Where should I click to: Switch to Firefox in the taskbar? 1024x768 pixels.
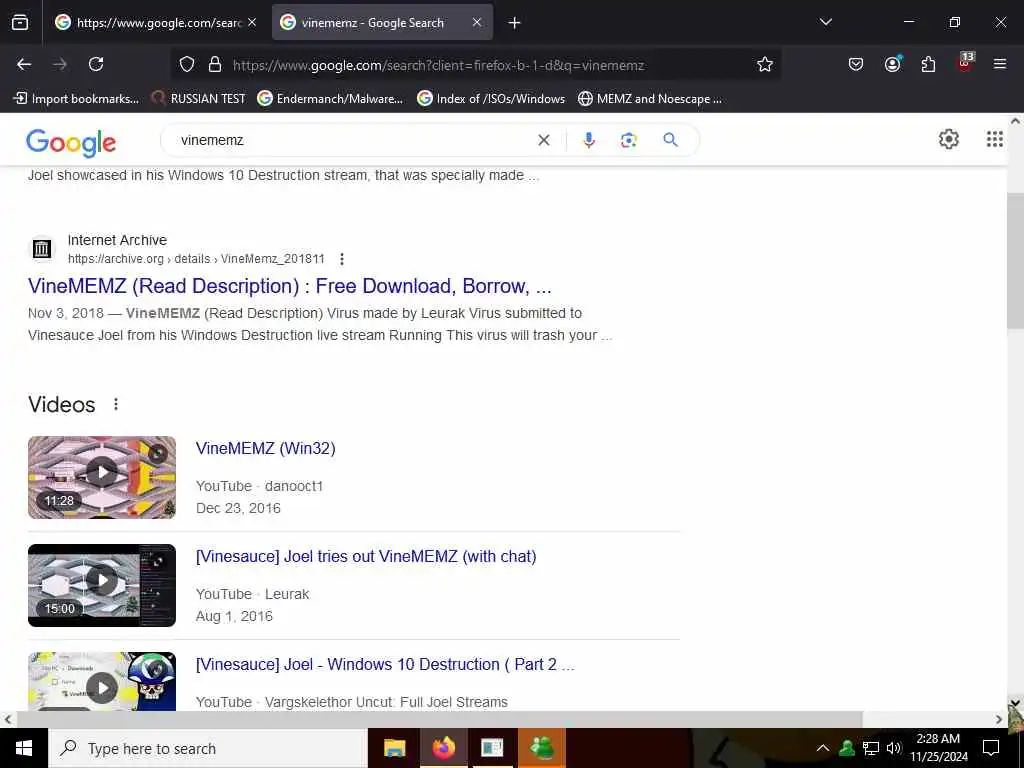pos(443,748)
